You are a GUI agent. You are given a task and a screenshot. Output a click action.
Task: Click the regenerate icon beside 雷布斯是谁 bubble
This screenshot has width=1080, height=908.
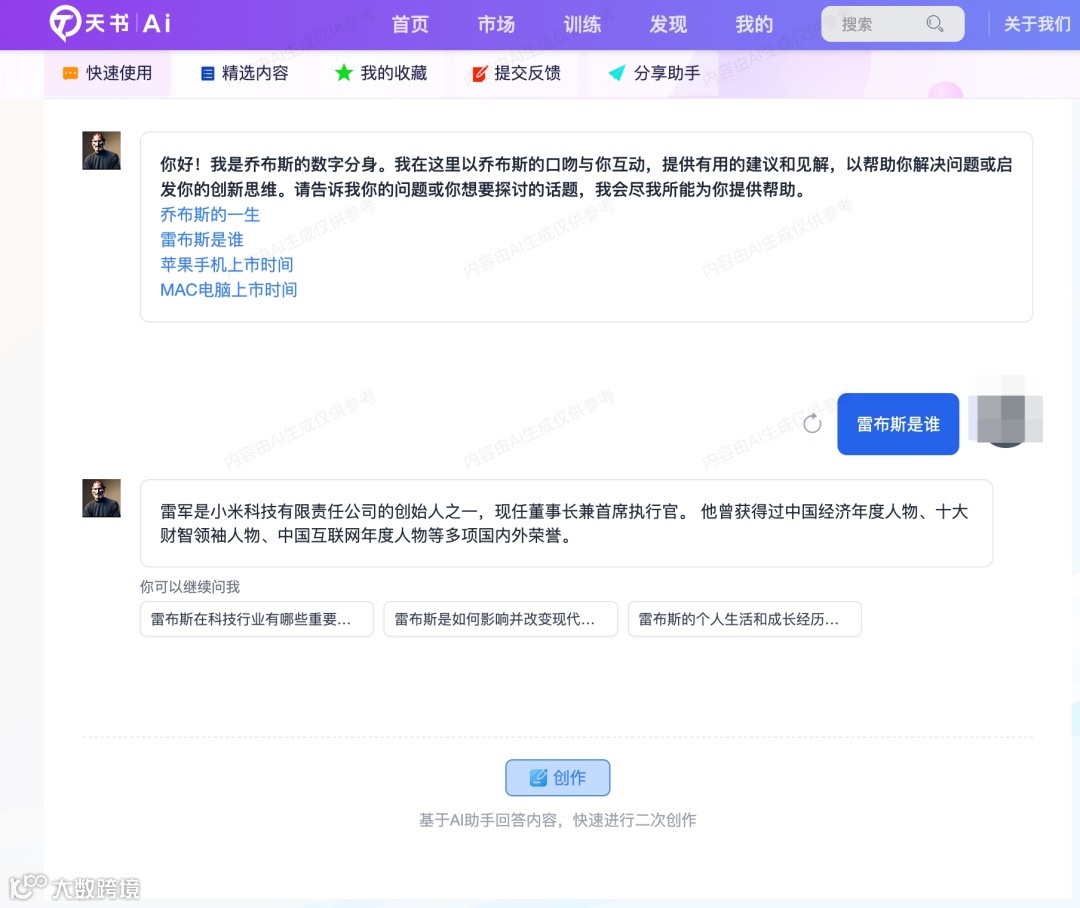click(x=813, y=423)
